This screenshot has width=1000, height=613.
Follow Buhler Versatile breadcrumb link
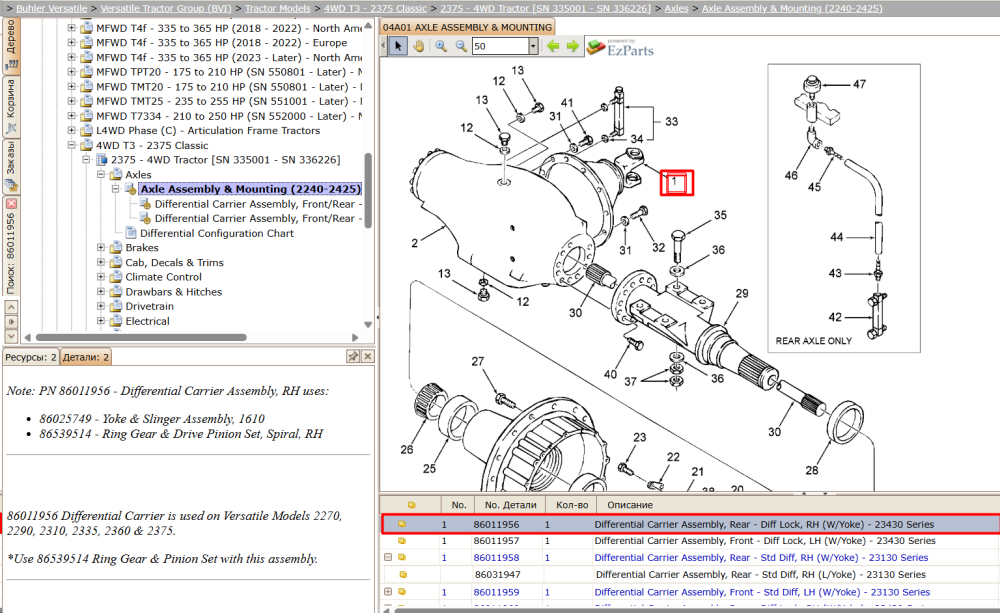pyautogui.click(x=52, y=8)
